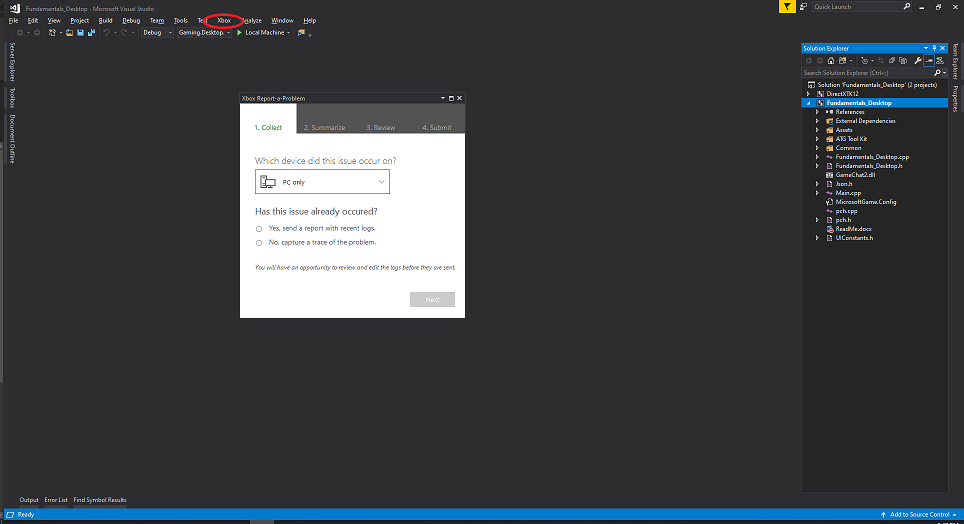The image size is (964, 524).
Task: Click the Solution node icon in tree
Action: (x=812, y=85)
